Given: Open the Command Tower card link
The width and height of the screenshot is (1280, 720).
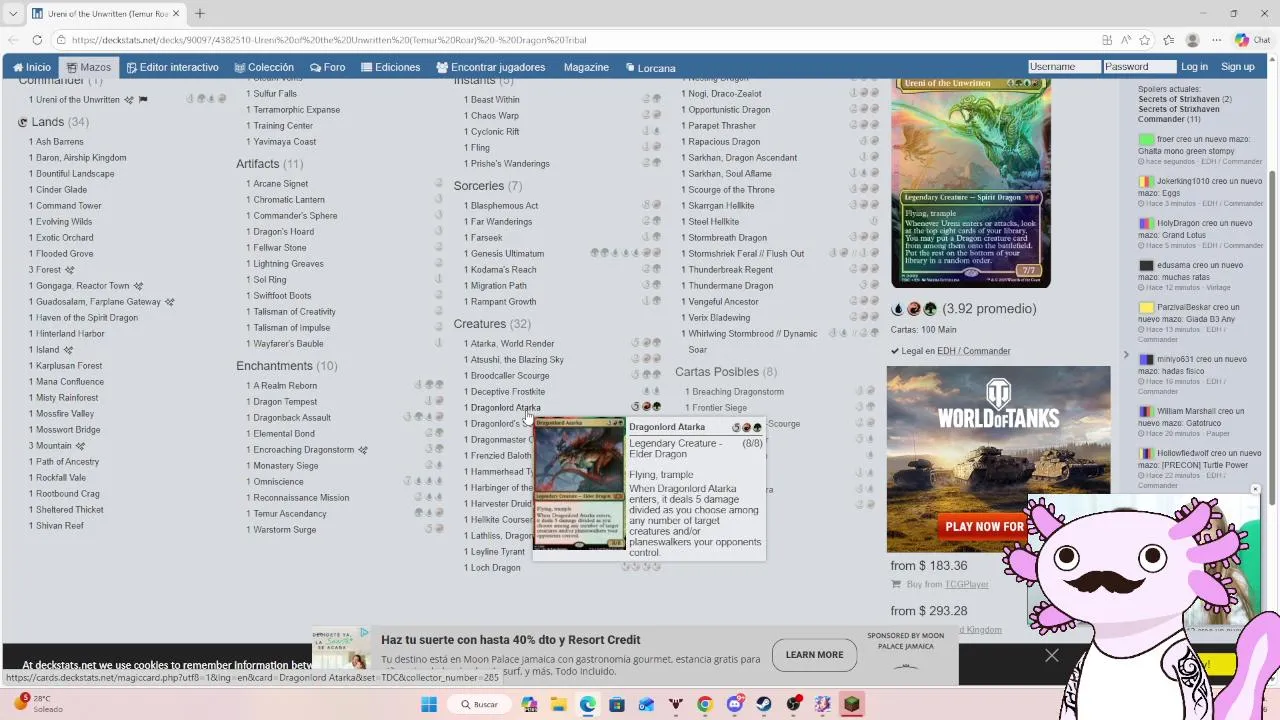Looking at the screenshot, I should click(69, 206).
